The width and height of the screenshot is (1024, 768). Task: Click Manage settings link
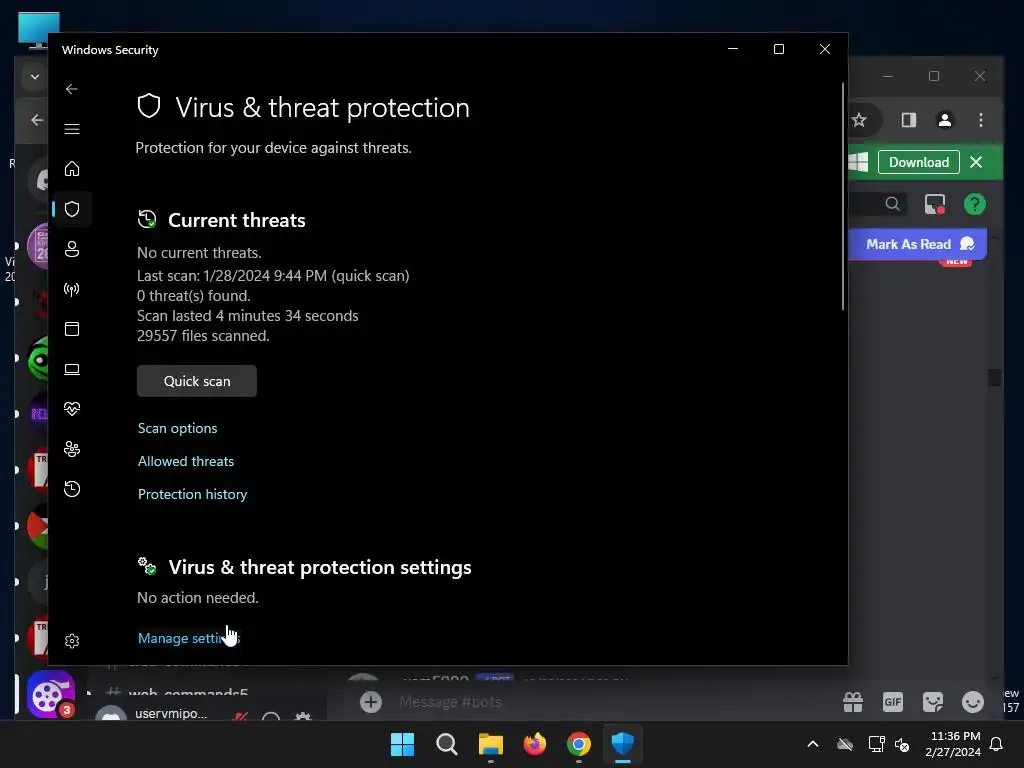[189, 638]
